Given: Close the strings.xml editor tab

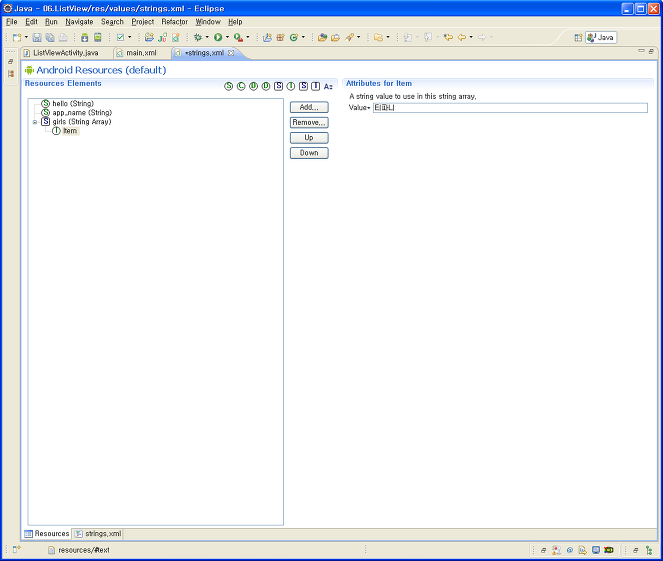Looking at the screenshot, I should 231,53.
